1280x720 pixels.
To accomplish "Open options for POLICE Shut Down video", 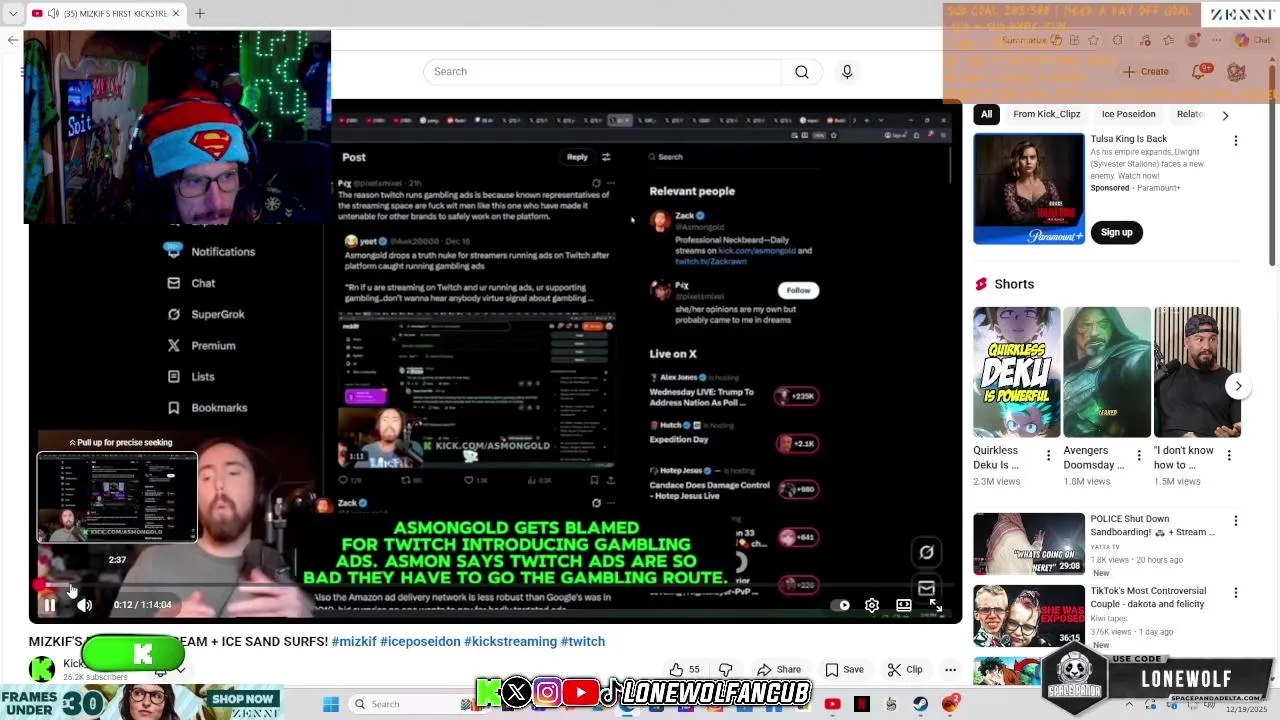I will coord(1235,521).
